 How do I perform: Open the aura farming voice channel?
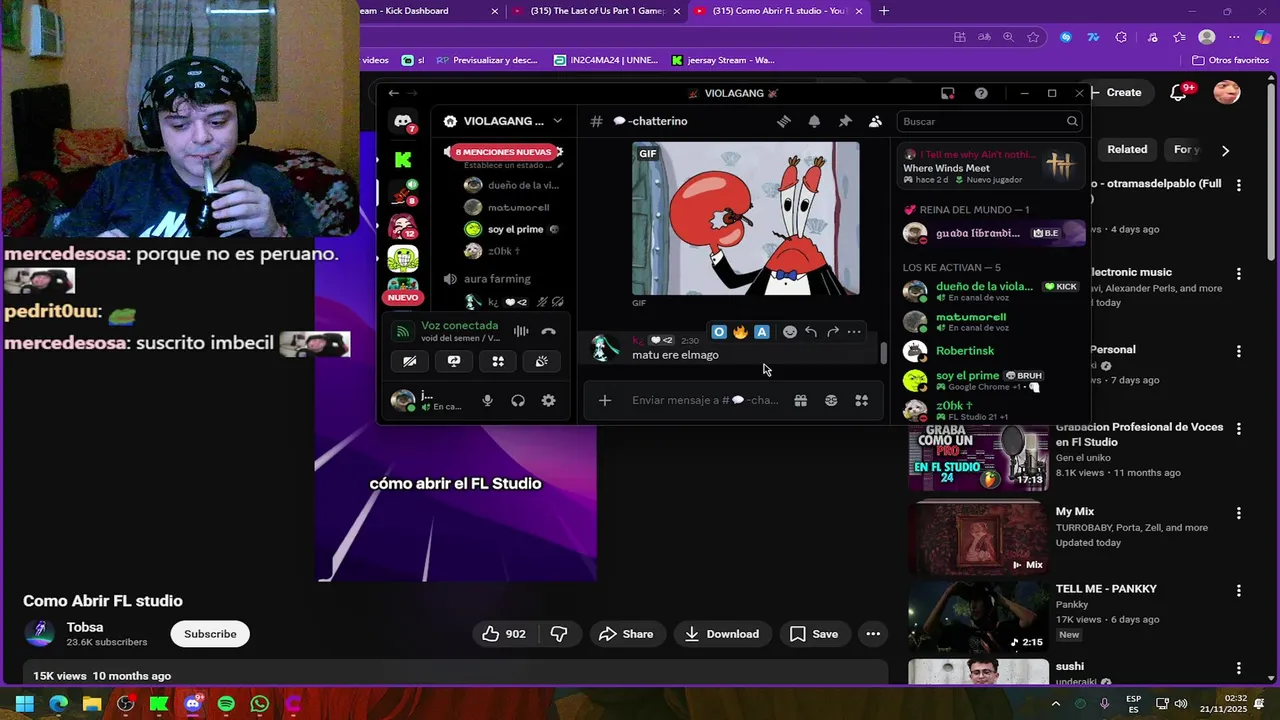[x=497, y=279]
